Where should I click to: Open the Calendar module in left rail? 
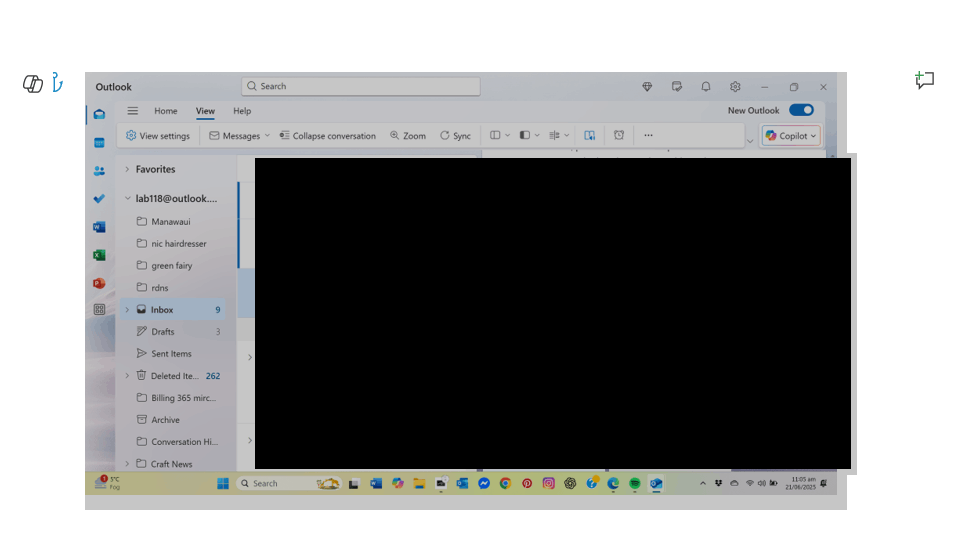pos(99,142)
